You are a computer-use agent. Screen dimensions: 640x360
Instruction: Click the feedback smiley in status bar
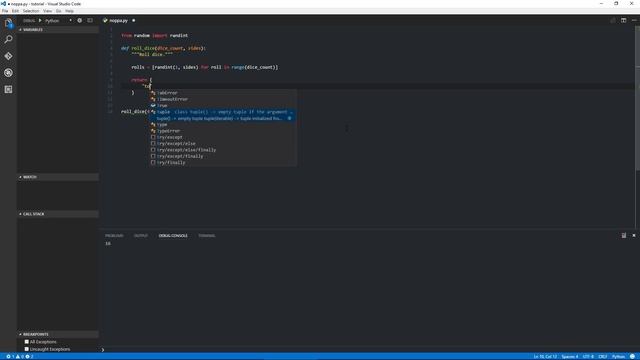point(632,356)
